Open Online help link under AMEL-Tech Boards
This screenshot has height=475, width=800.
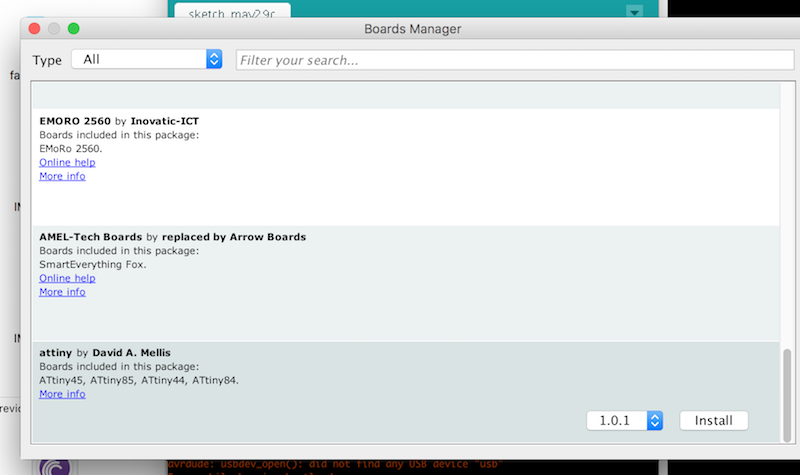(x=67, y=278)
